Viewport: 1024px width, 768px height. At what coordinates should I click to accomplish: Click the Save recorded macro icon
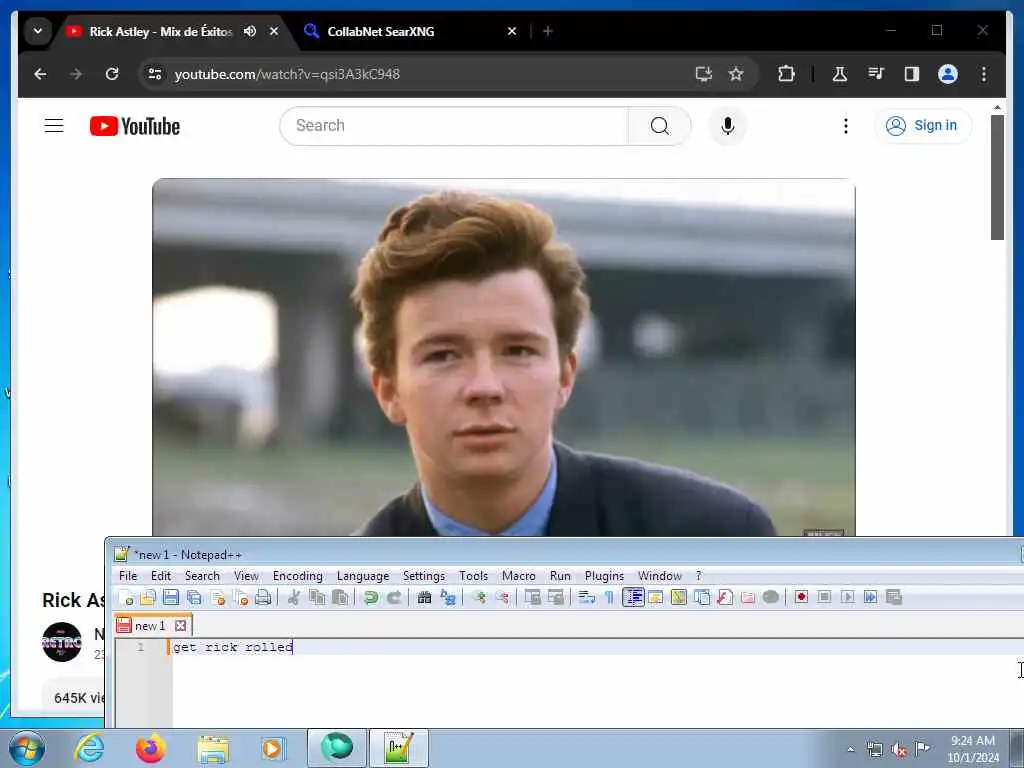point(893,598)
